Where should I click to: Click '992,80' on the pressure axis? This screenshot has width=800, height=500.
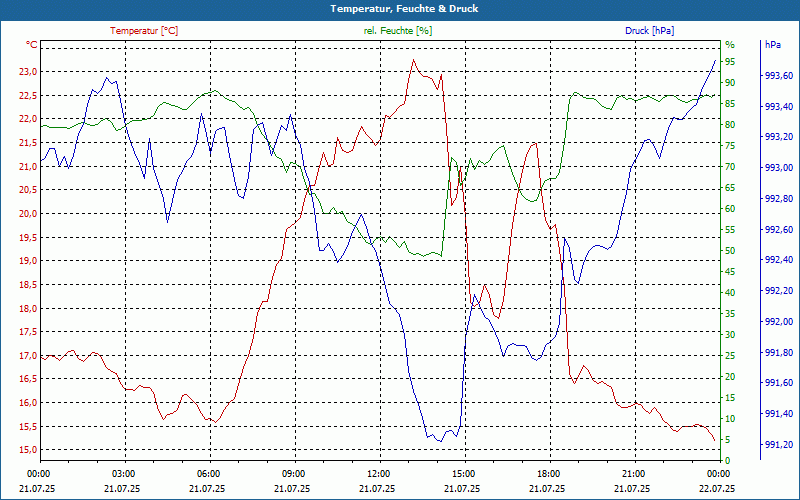[x=779, y=198]
